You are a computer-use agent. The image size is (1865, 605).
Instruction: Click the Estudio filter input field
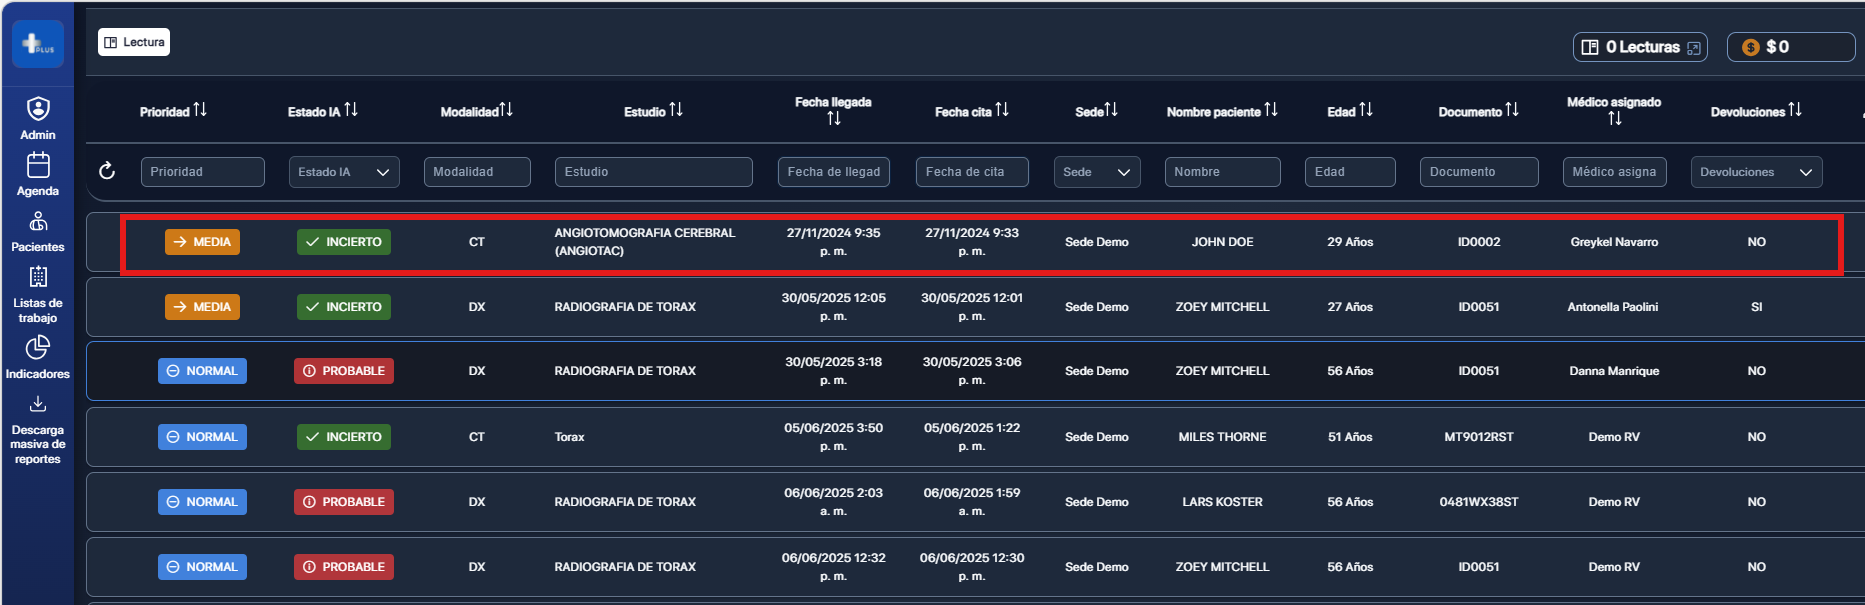tap(653, 172)
